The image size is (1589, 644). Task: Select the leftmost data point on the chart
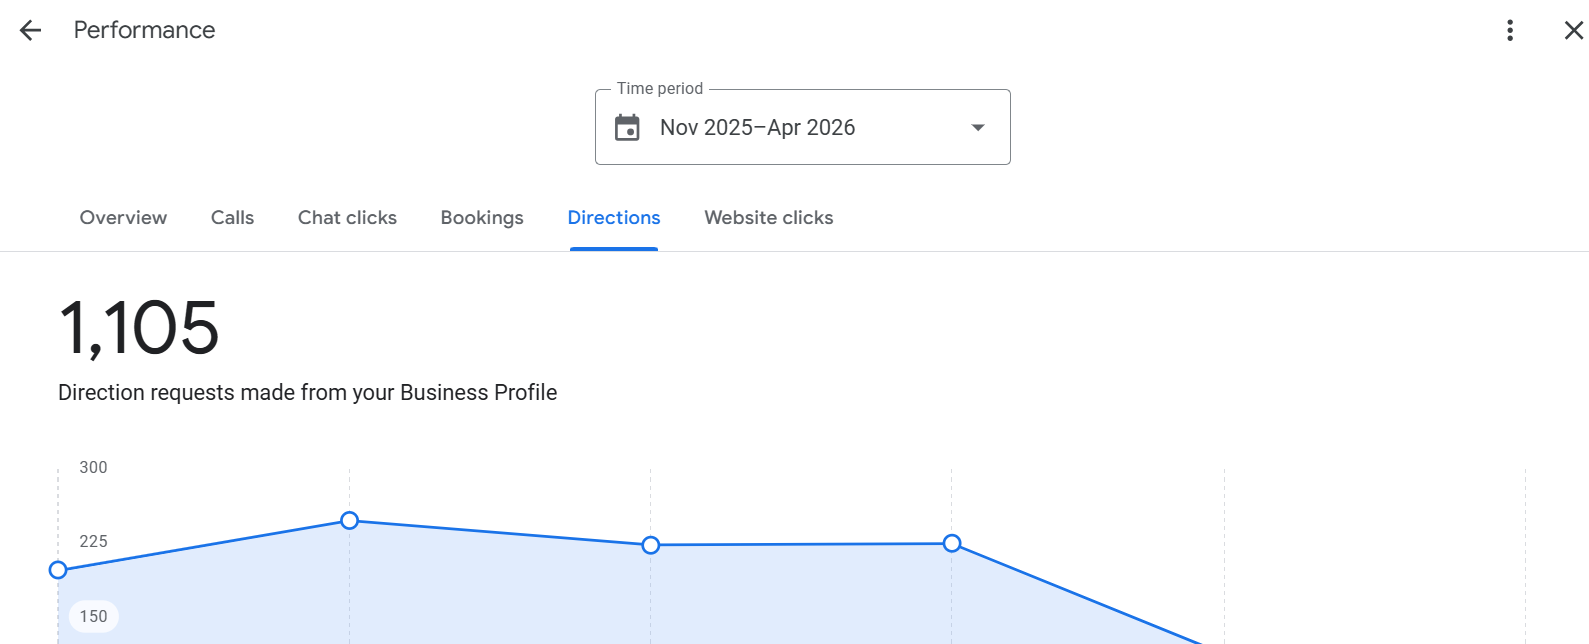58,570
